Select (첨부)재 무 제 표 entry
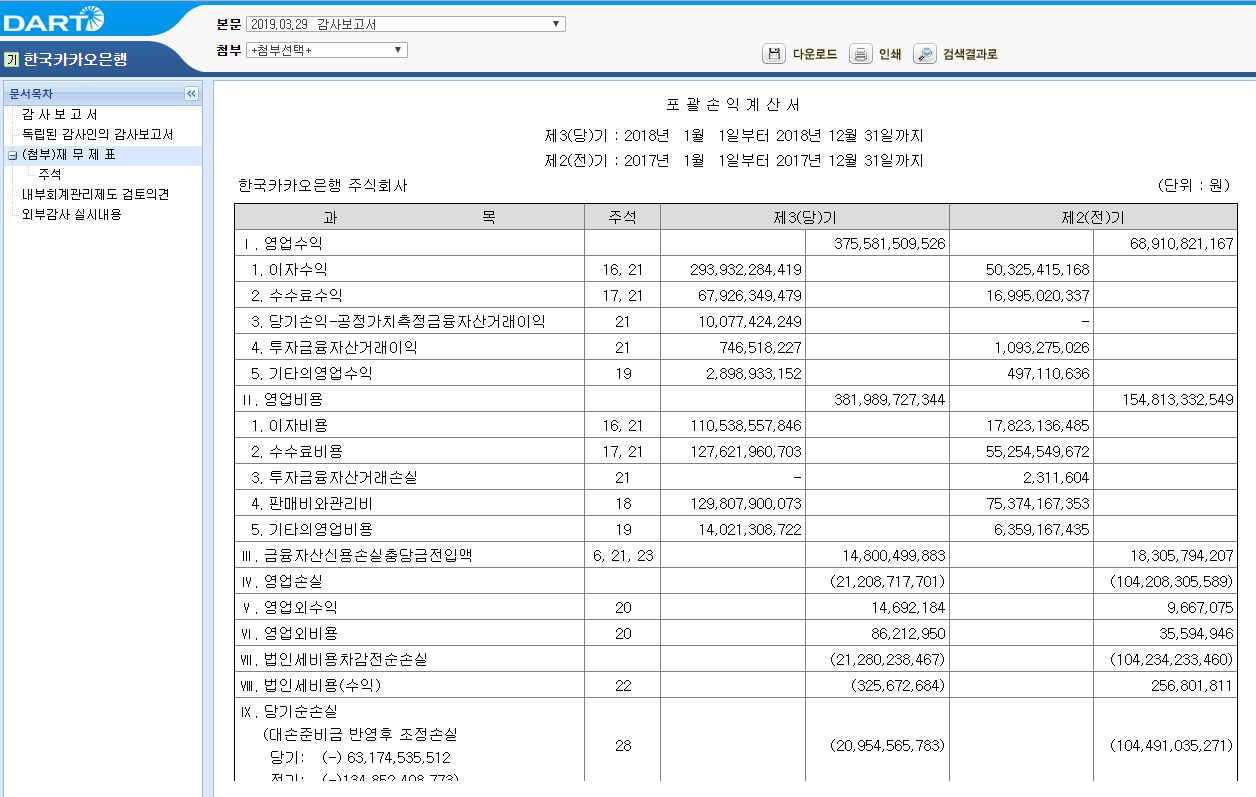 (x=68, y=155)
